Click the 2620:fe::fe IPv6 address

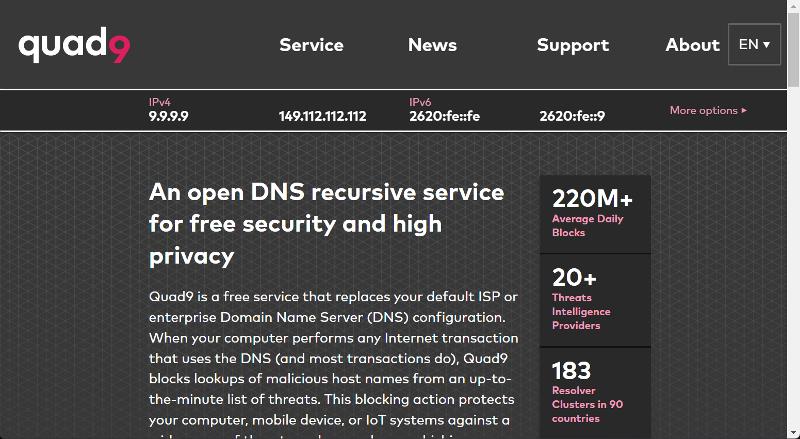[444, 116]
